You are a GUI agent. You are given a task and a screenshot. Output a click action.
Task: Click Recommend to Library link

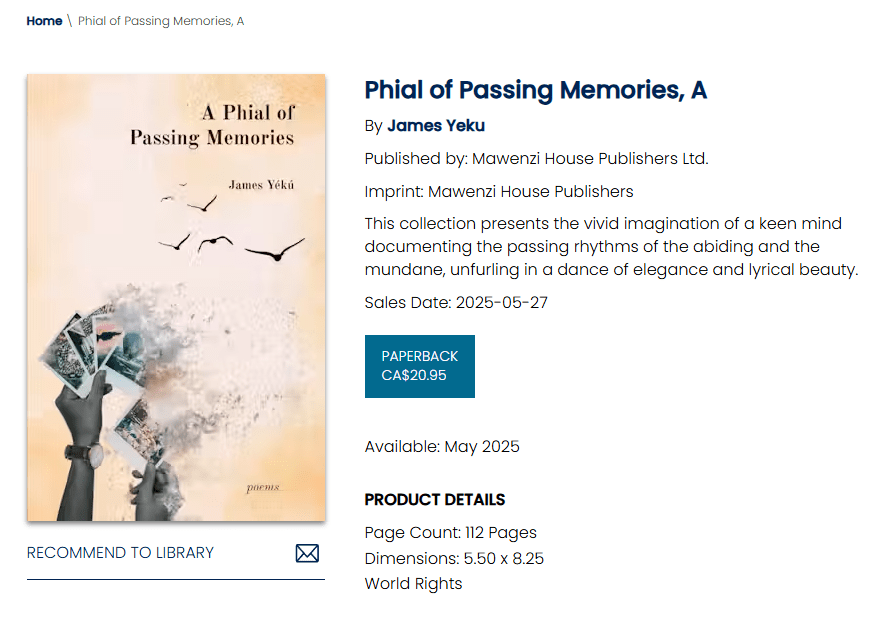[x=120, y=553]
